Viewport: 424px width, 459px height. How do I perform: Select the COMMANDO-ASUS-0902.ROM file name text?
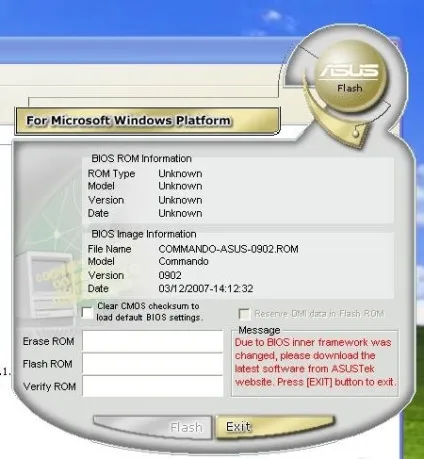(x=228, y=249)
